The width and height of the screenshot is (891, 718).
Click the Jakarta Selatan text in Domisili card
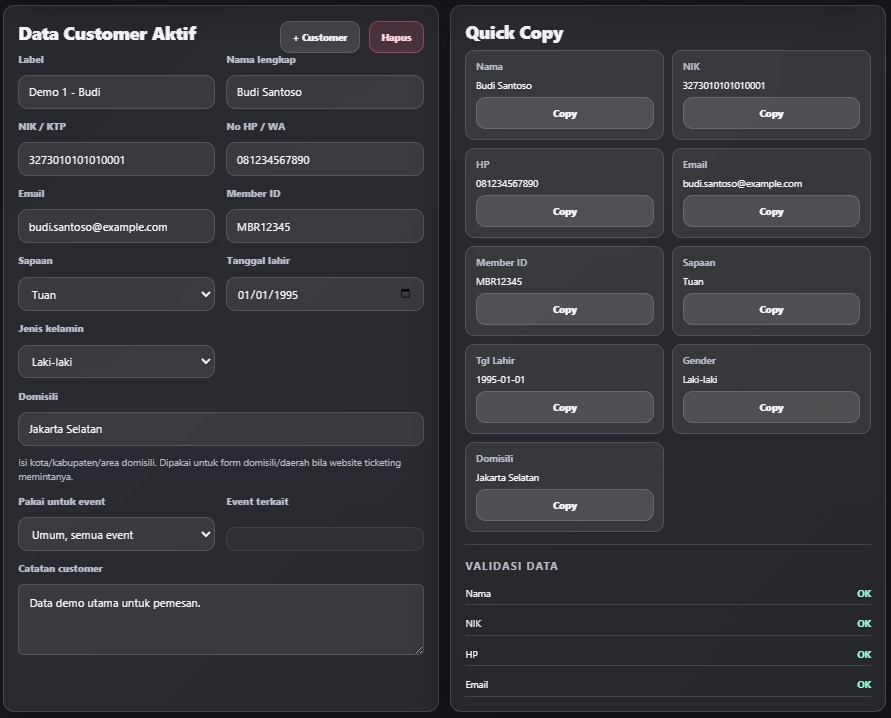click(x=507, y=478)
